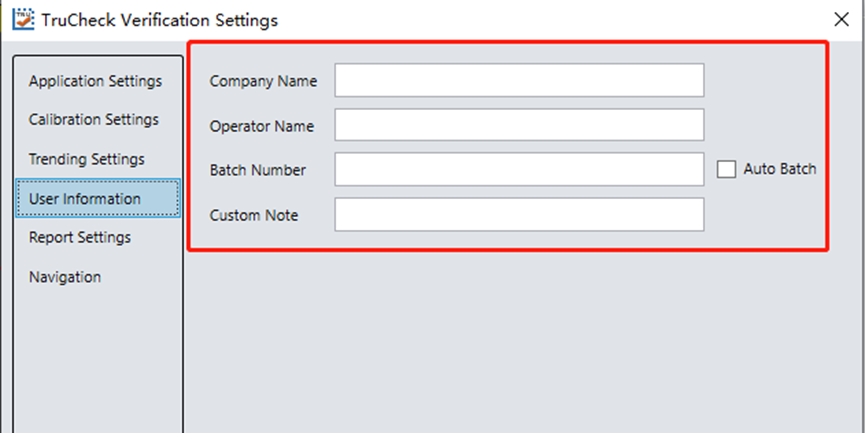Enable the Auto Batch checkbox

click(727, 170)
